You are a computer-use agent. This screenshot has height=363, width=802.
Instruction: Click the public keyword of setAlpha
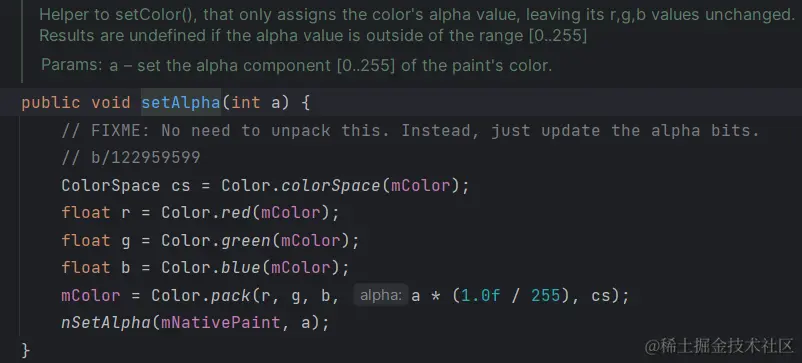pyautogui.click(x=51, y=103)
